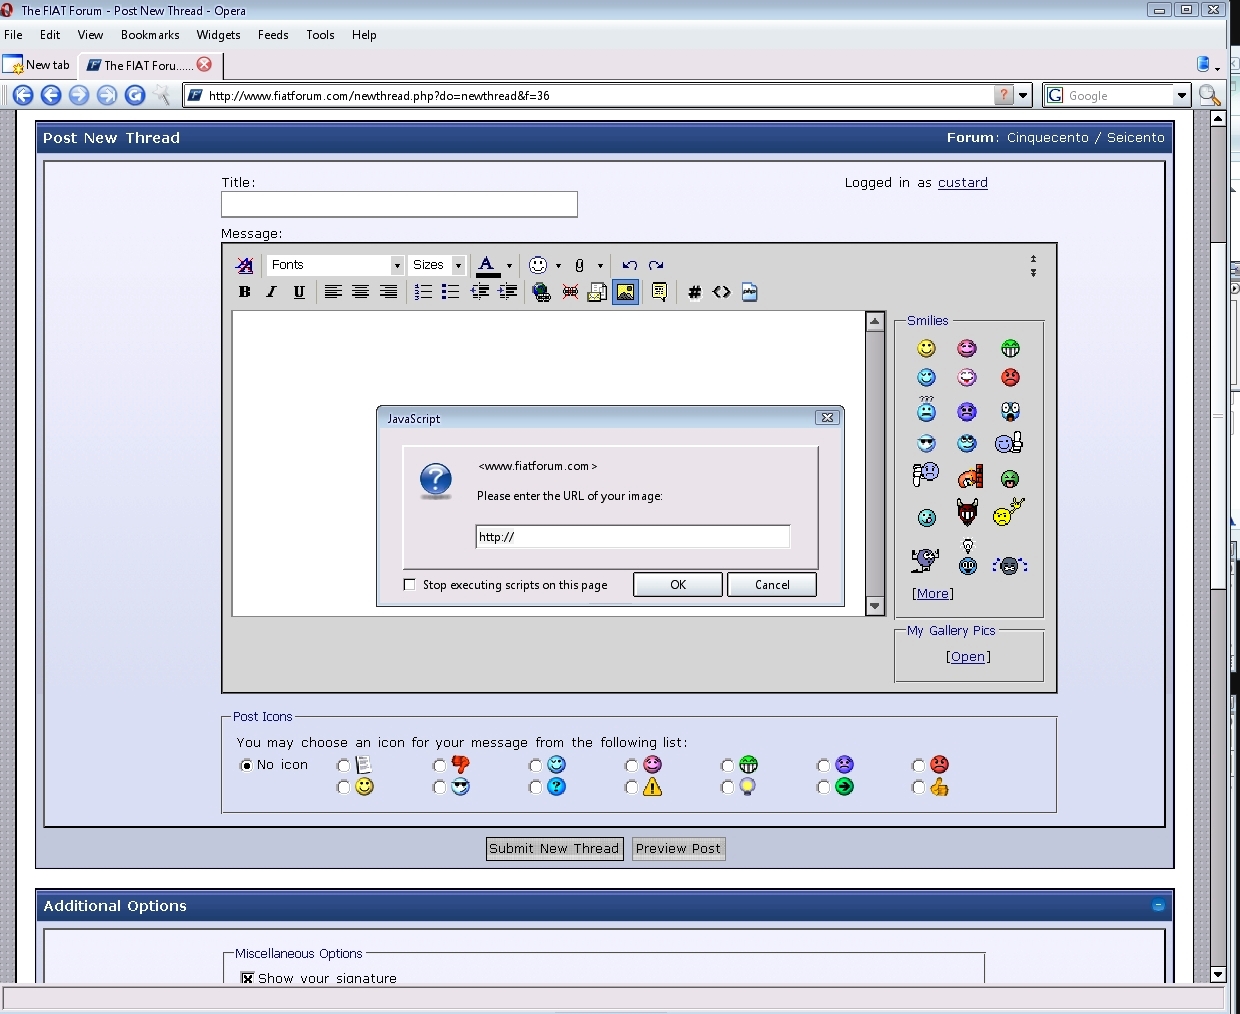Screen dimensions: 1240x1014
Task: Click the Wrap Code tags hash icon
Action: point(694,292)
